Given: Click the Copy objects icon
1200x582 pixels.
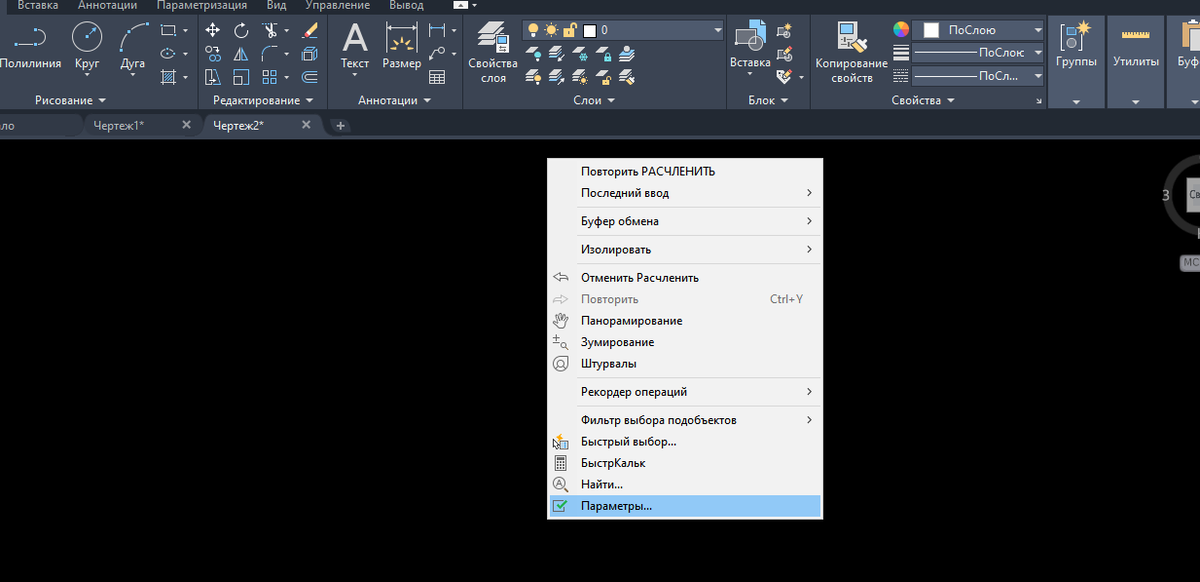Looking at the screenshot, I should point(213,54).
